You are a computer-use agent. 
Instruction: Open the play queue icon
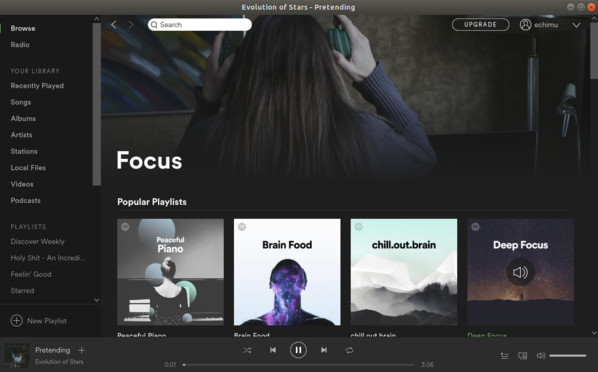point(505,356)
